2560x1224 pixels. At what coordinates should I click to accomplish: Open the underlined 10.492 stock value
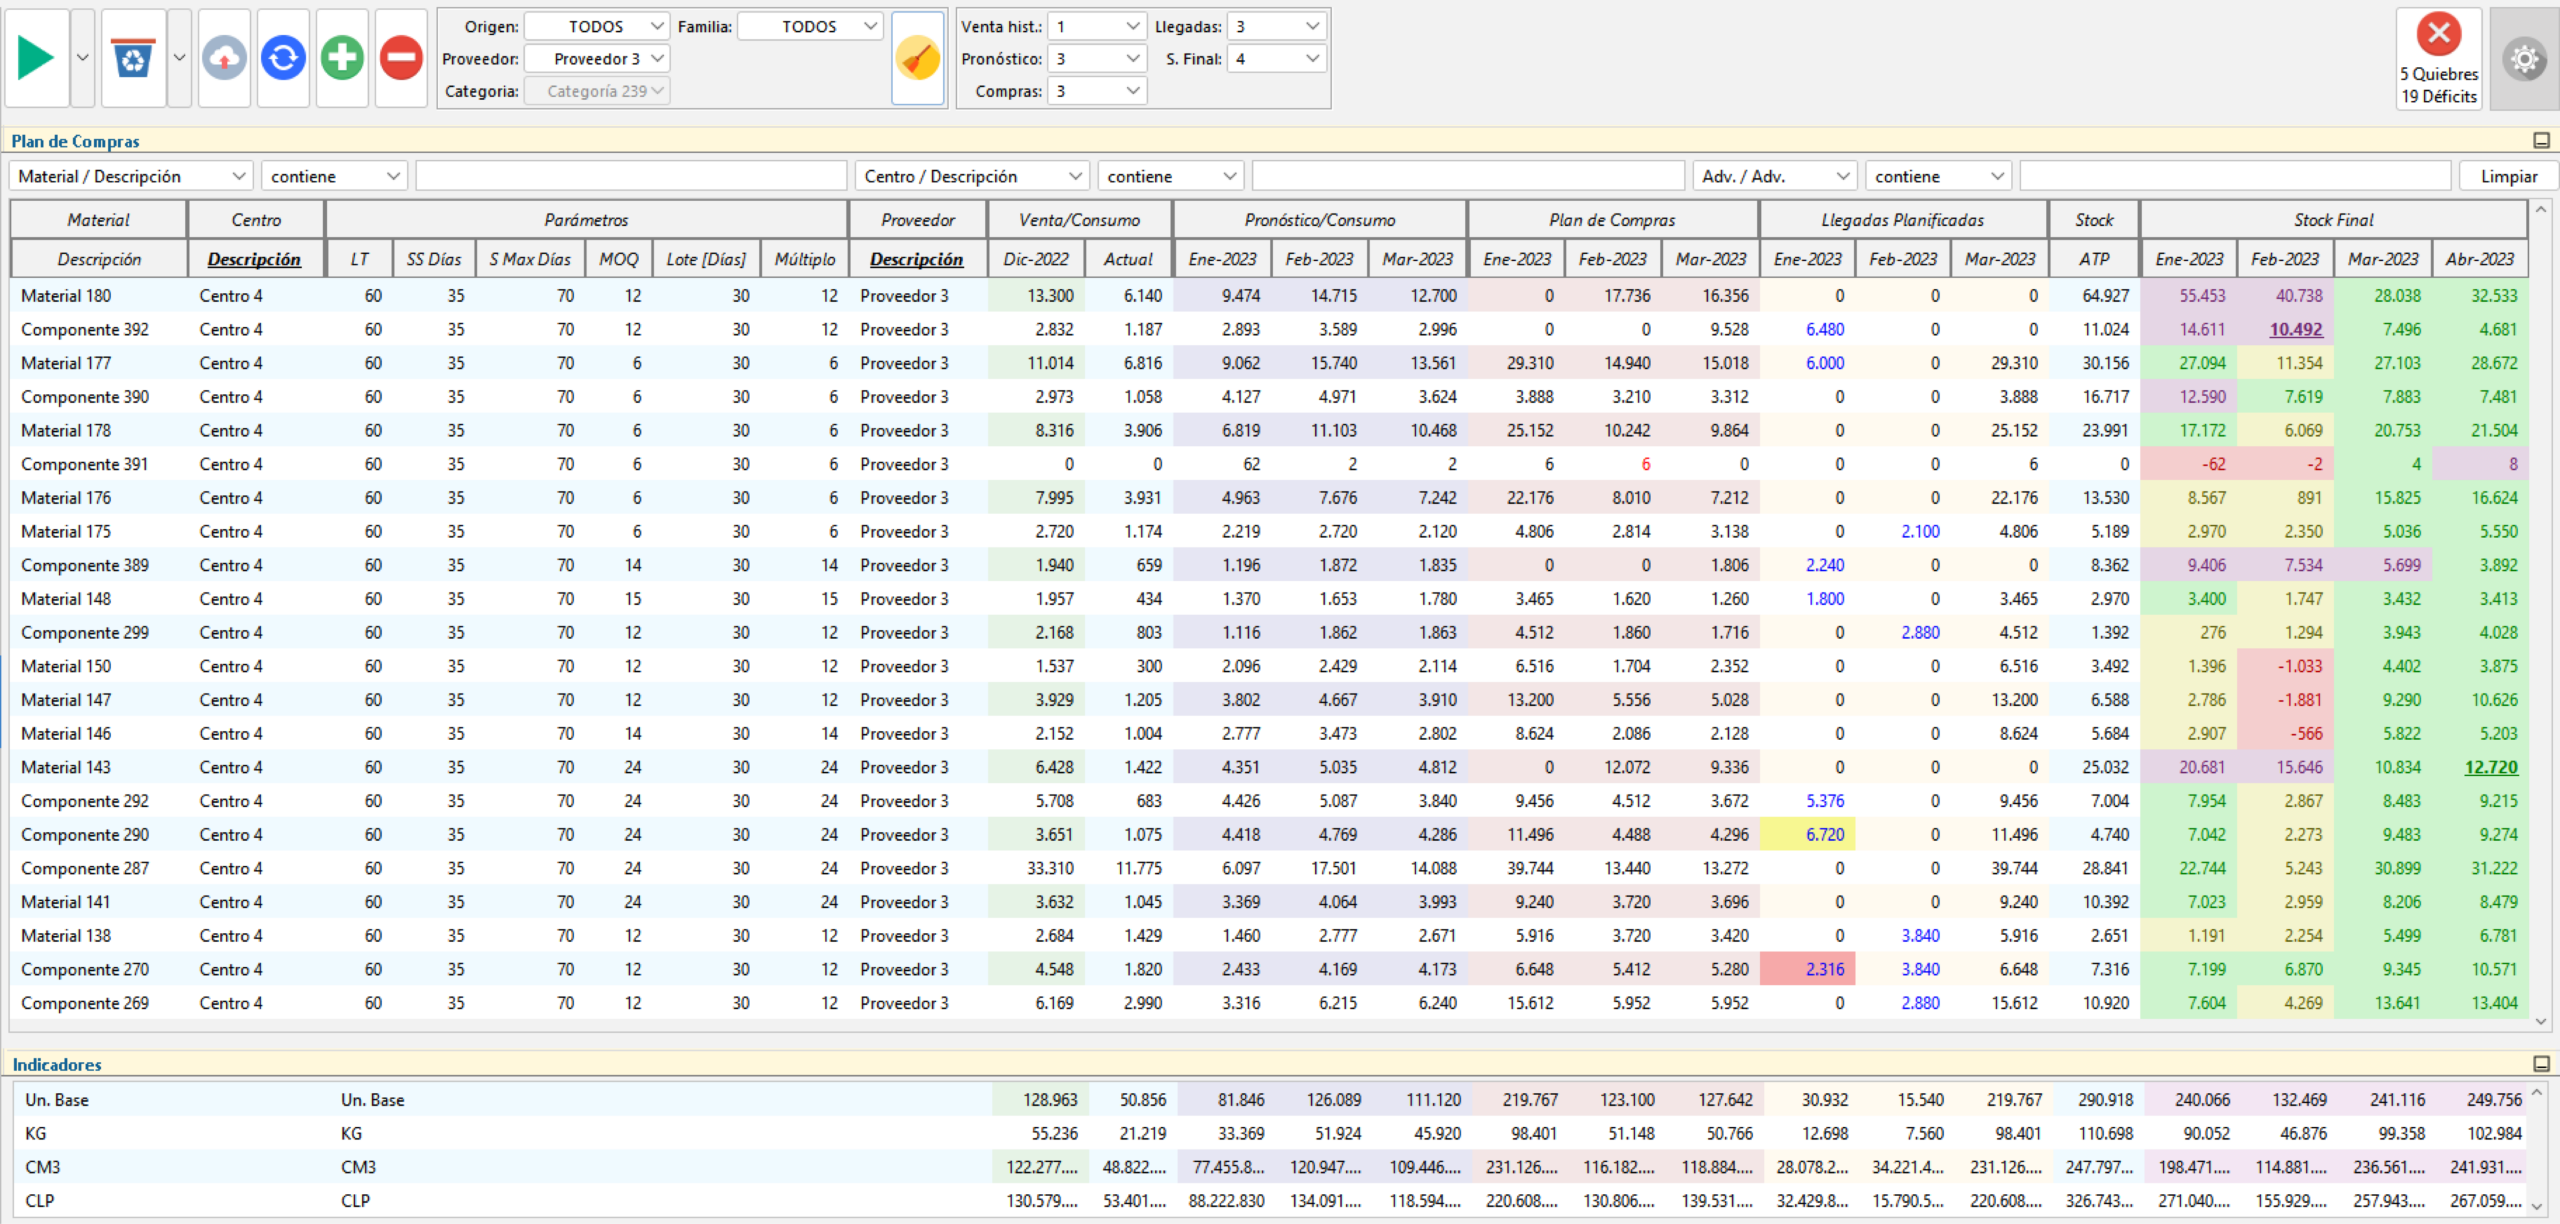point(2296,329)
